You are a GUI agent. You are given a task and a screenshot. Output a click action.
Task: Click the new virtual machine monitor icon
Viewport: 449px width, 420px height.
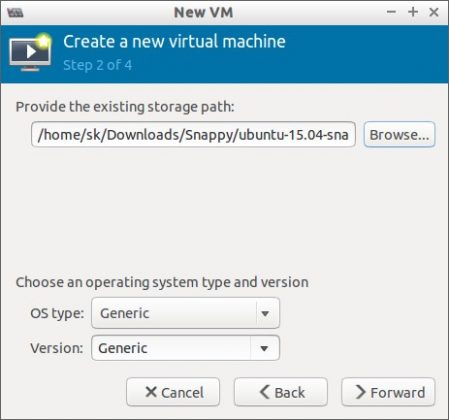pos(30,52)
